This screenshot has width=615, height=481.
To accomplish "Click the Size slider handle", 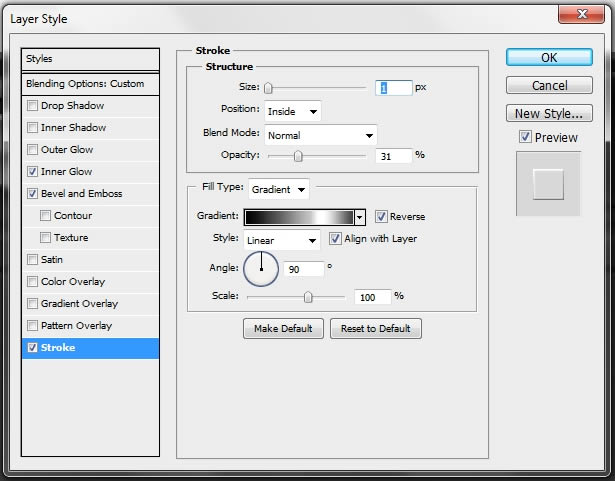I will click(268, 88).
